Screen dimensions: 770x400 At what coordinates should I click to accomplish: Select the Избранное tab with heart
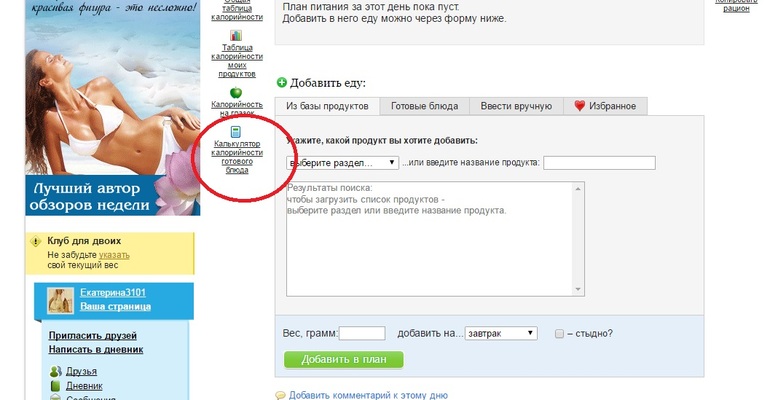pyautogui.click(x=605, y=106)
